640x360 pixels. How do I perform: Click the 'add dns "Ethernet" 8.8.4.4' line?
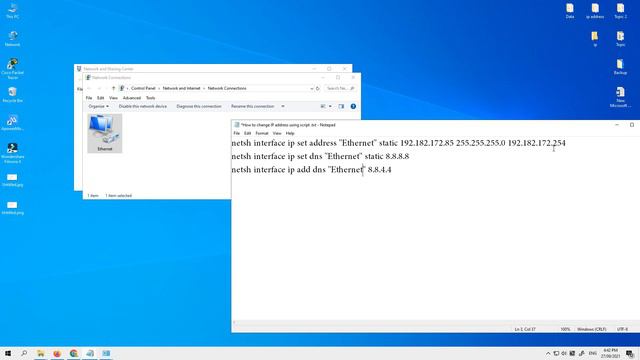coord(311,169)
